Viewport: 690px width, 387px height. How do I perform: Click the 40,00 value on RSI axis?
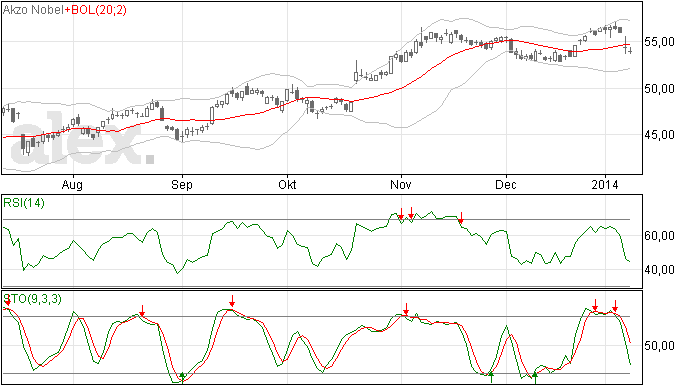point(659,269)
